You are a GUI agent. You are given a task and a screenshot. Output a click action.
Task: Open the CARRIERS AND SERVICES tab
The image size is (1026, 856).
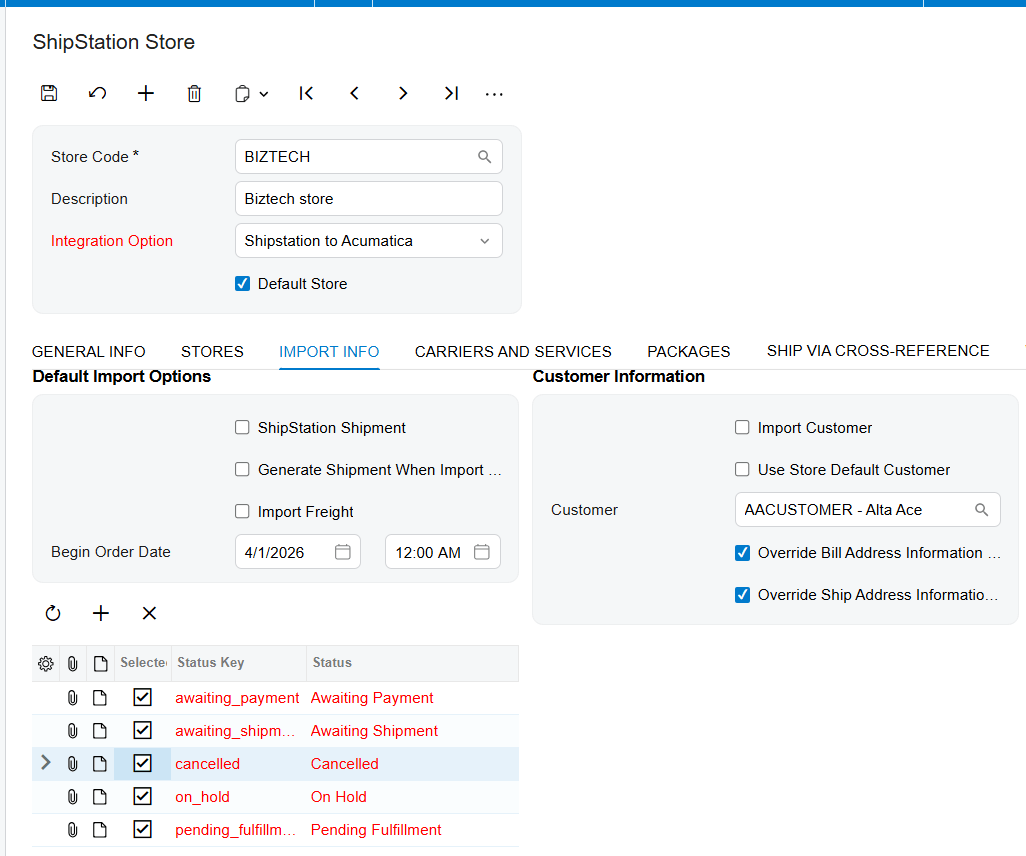pyautogui.click(x=513, y=351)
